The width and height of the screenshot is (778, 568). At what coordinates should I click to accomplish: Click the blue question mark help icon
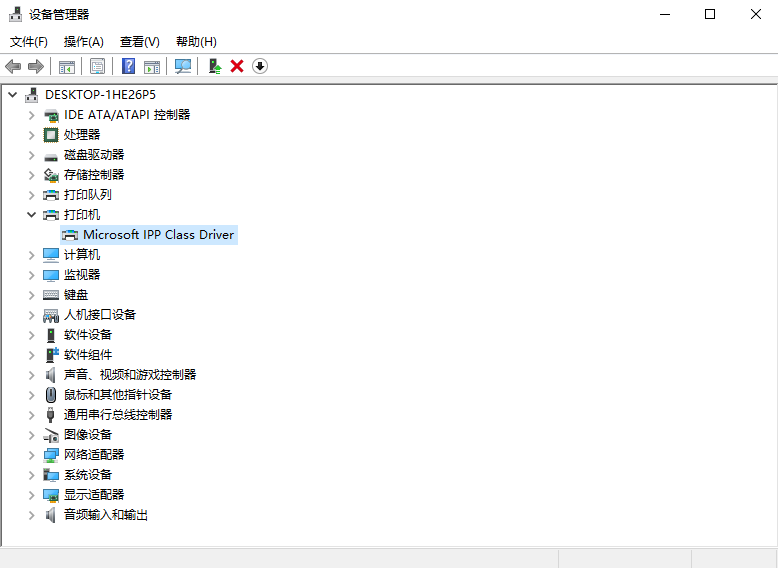point(128,66)
